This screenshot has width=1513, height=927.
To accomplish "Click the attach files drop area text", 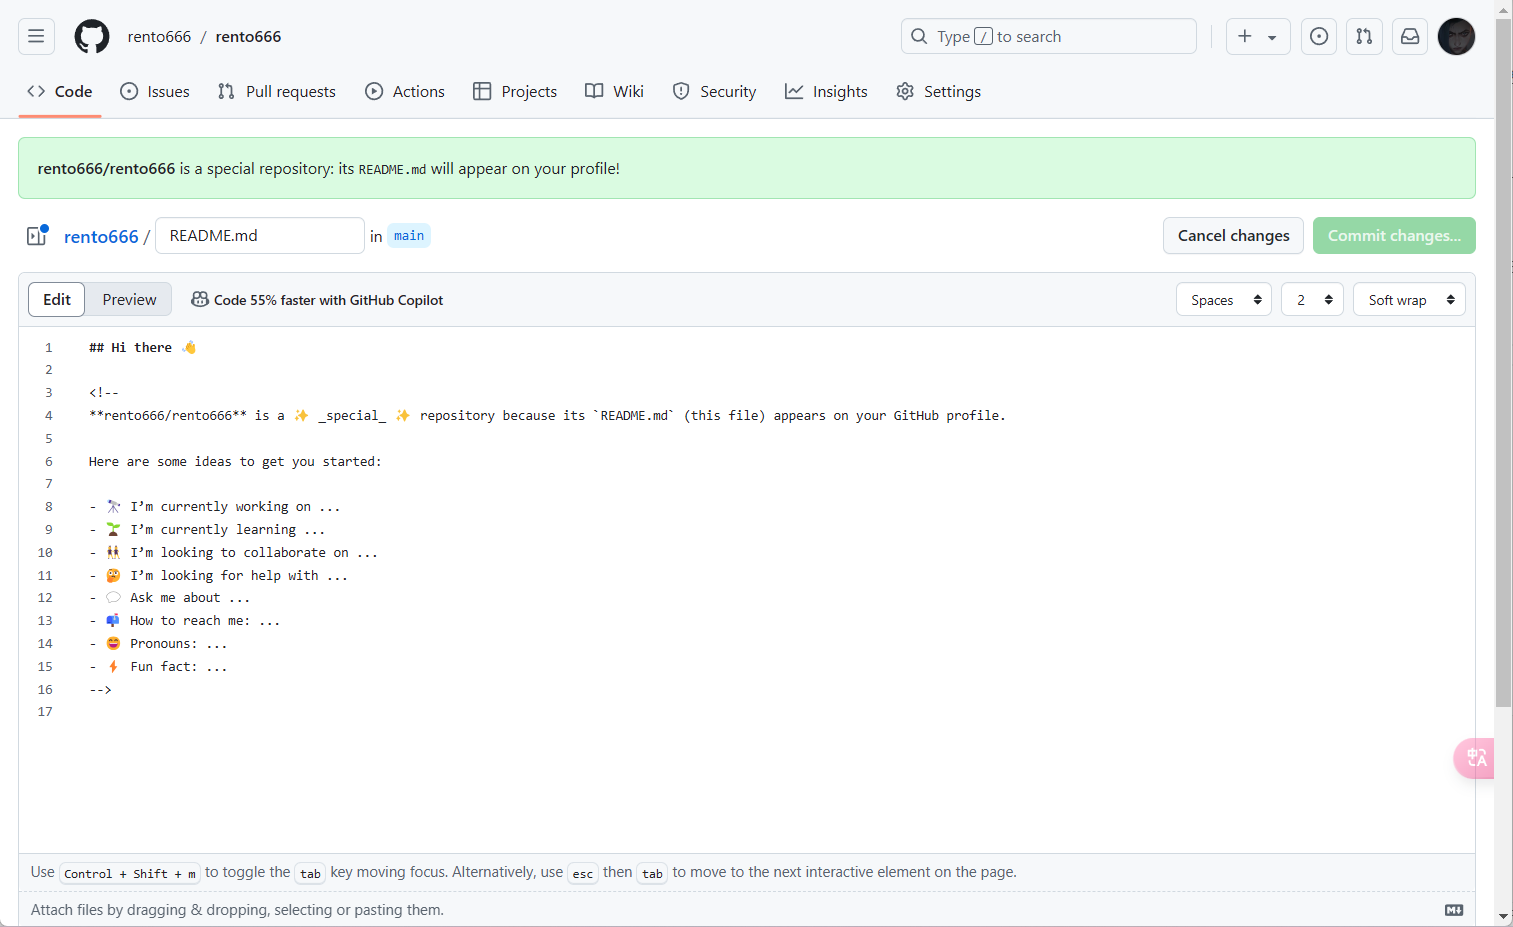I will (x=237, y=910).
